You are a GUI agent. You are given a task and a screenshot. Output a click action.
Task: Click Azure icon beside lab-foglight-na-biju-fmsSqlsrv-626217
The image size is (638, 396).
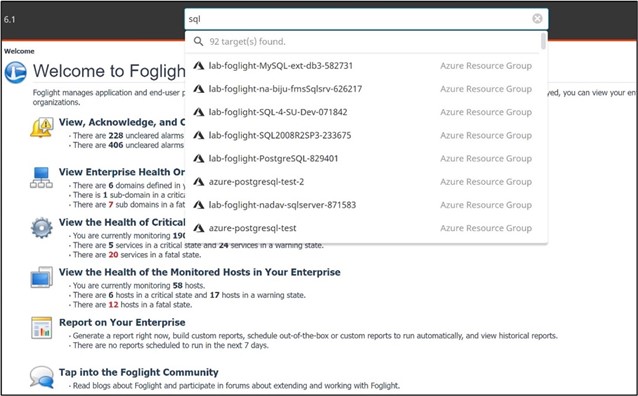coord(199,89)
